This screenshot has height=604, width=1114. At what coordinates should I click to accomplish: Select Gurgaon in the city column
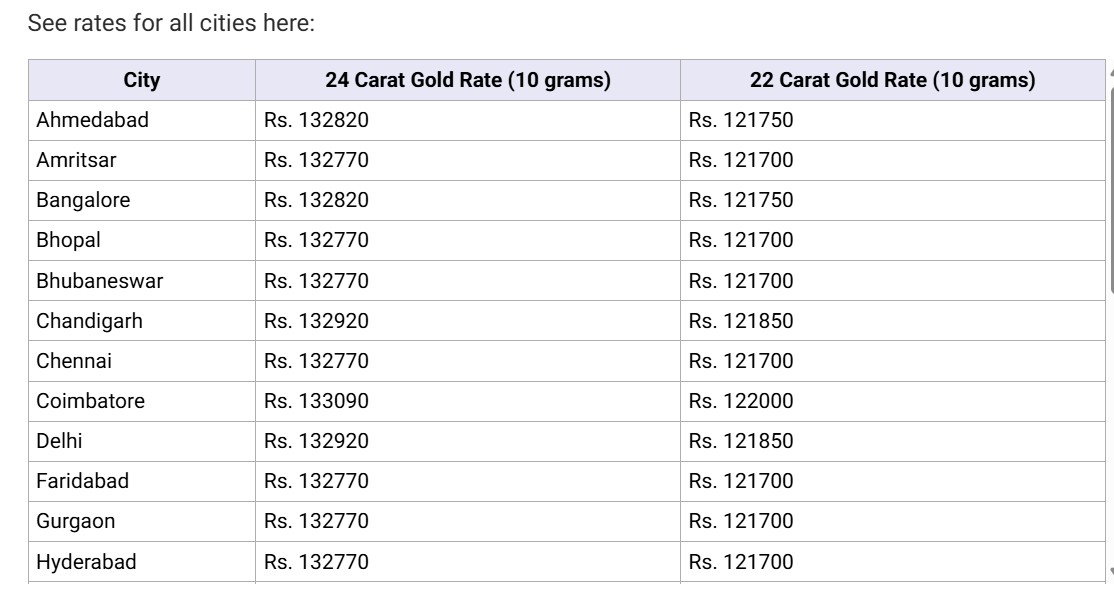pos(76,521)
